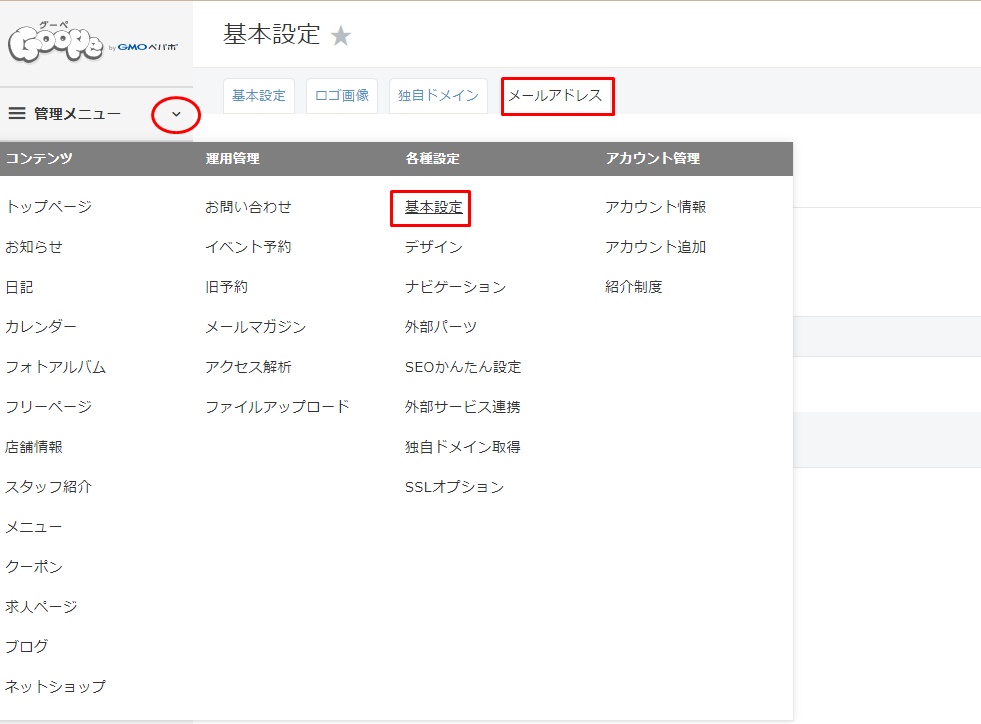Go to ファイルアップロード
The width and height of the screenshot is (981, 724).
click(x=277, y=407)
